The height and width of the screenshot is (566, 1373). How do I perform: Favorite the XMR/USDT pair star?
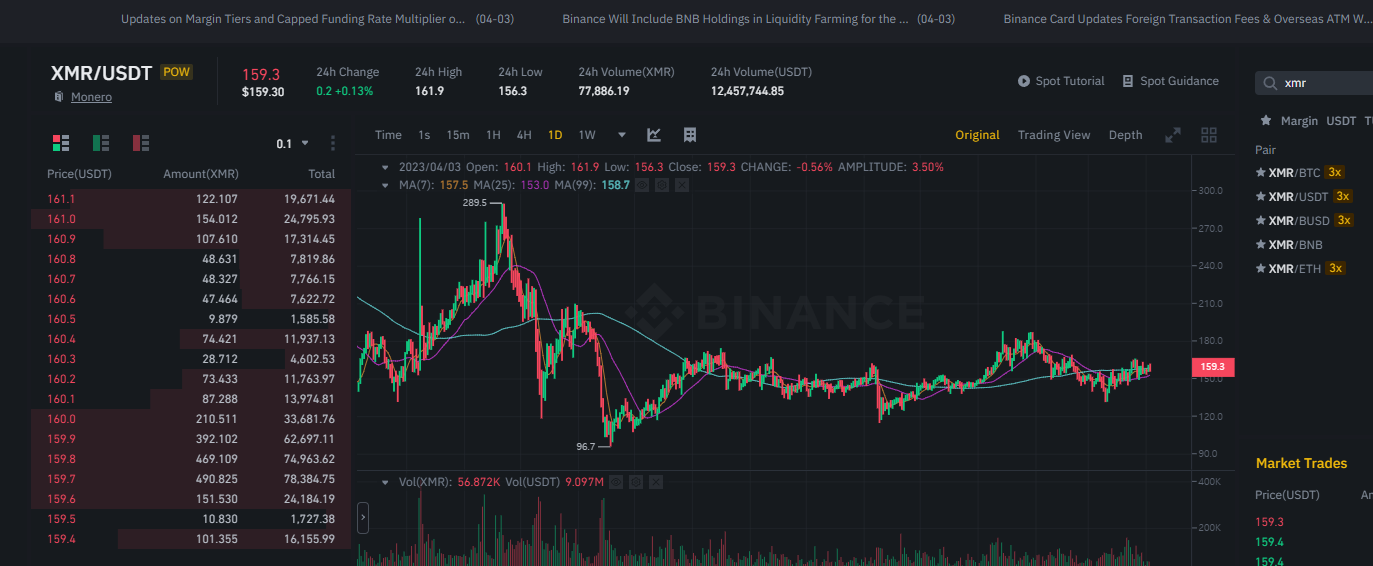[1261, 196]
